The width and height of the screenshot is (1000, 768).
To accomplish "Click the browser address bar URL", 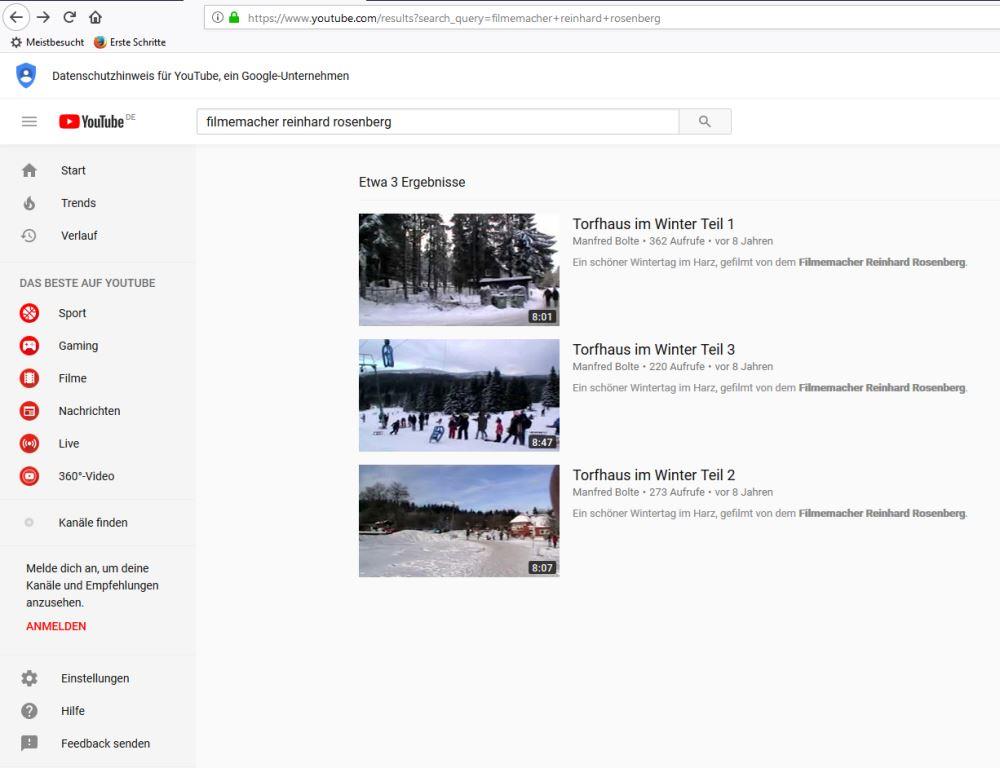I will click(454, 18).
